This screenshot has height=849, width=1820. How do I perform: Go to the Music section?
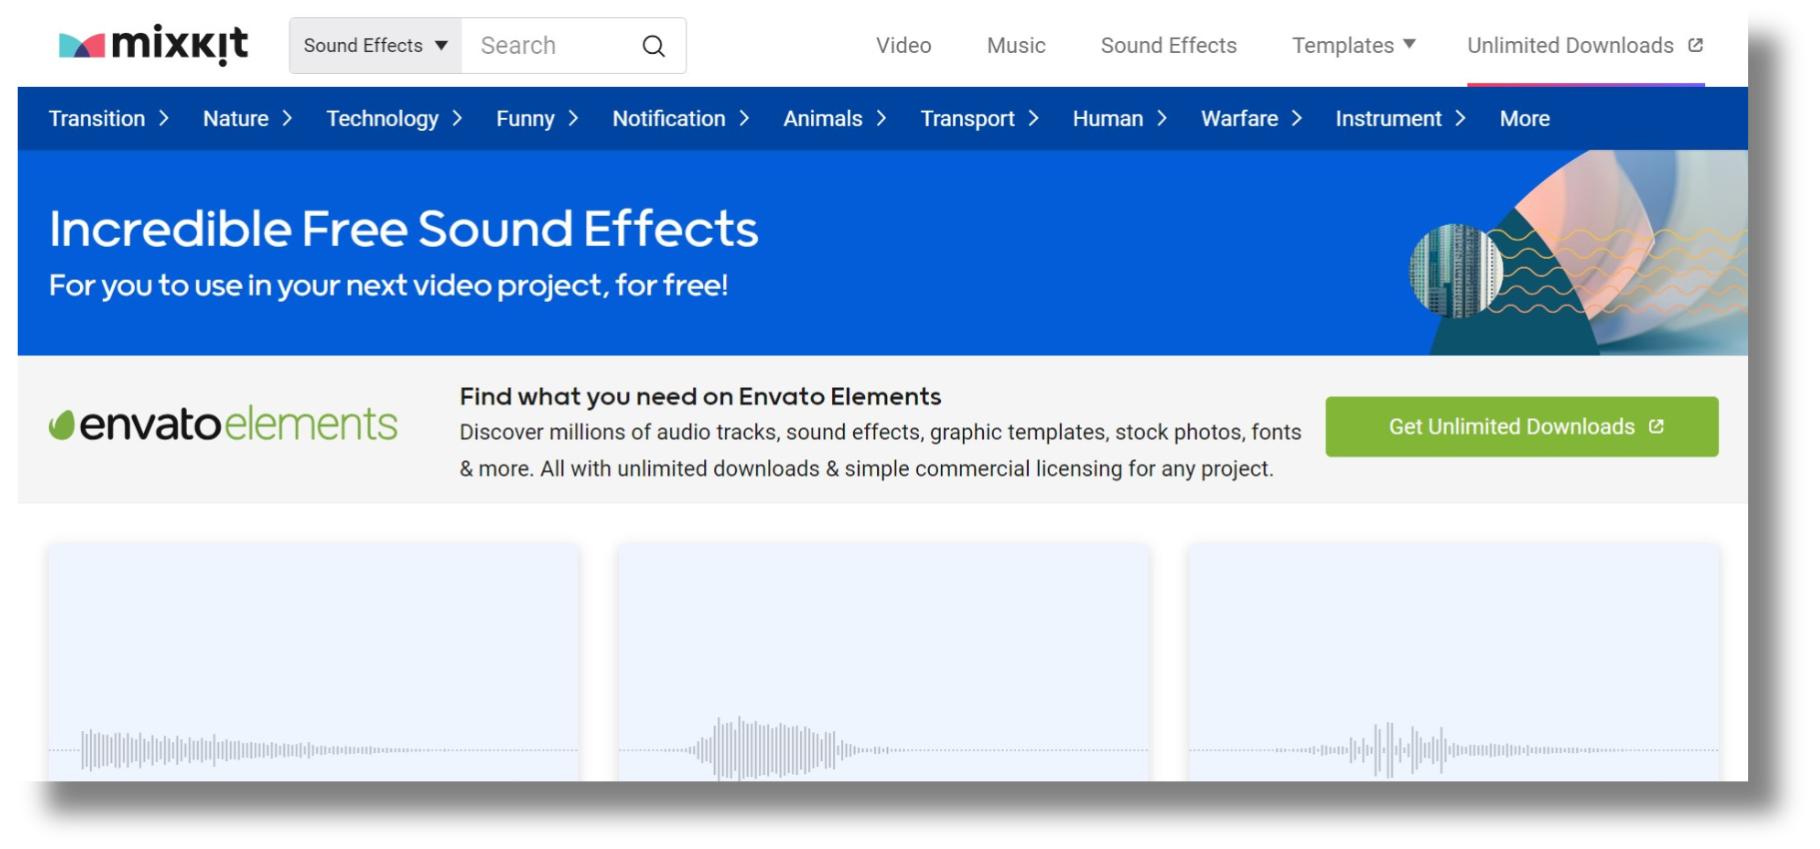click(x=1016, y=46)
